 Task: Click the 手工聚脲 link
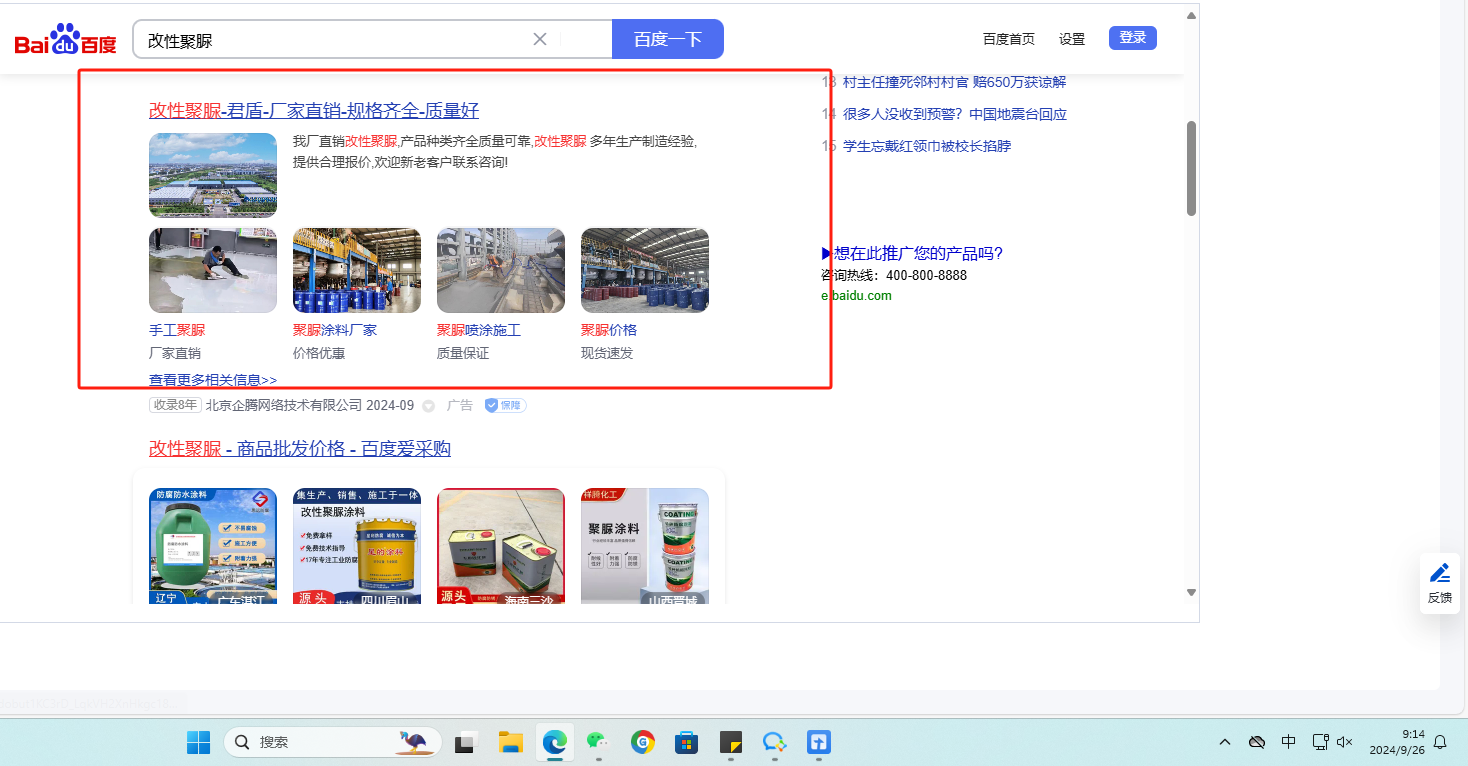[x=177, y=330]
